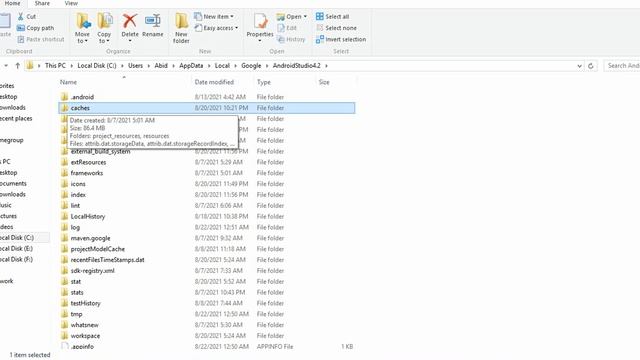Viewport: 640px width, 360px height.
Task: Select the caches folder row
Action: [x=207, y=108]
